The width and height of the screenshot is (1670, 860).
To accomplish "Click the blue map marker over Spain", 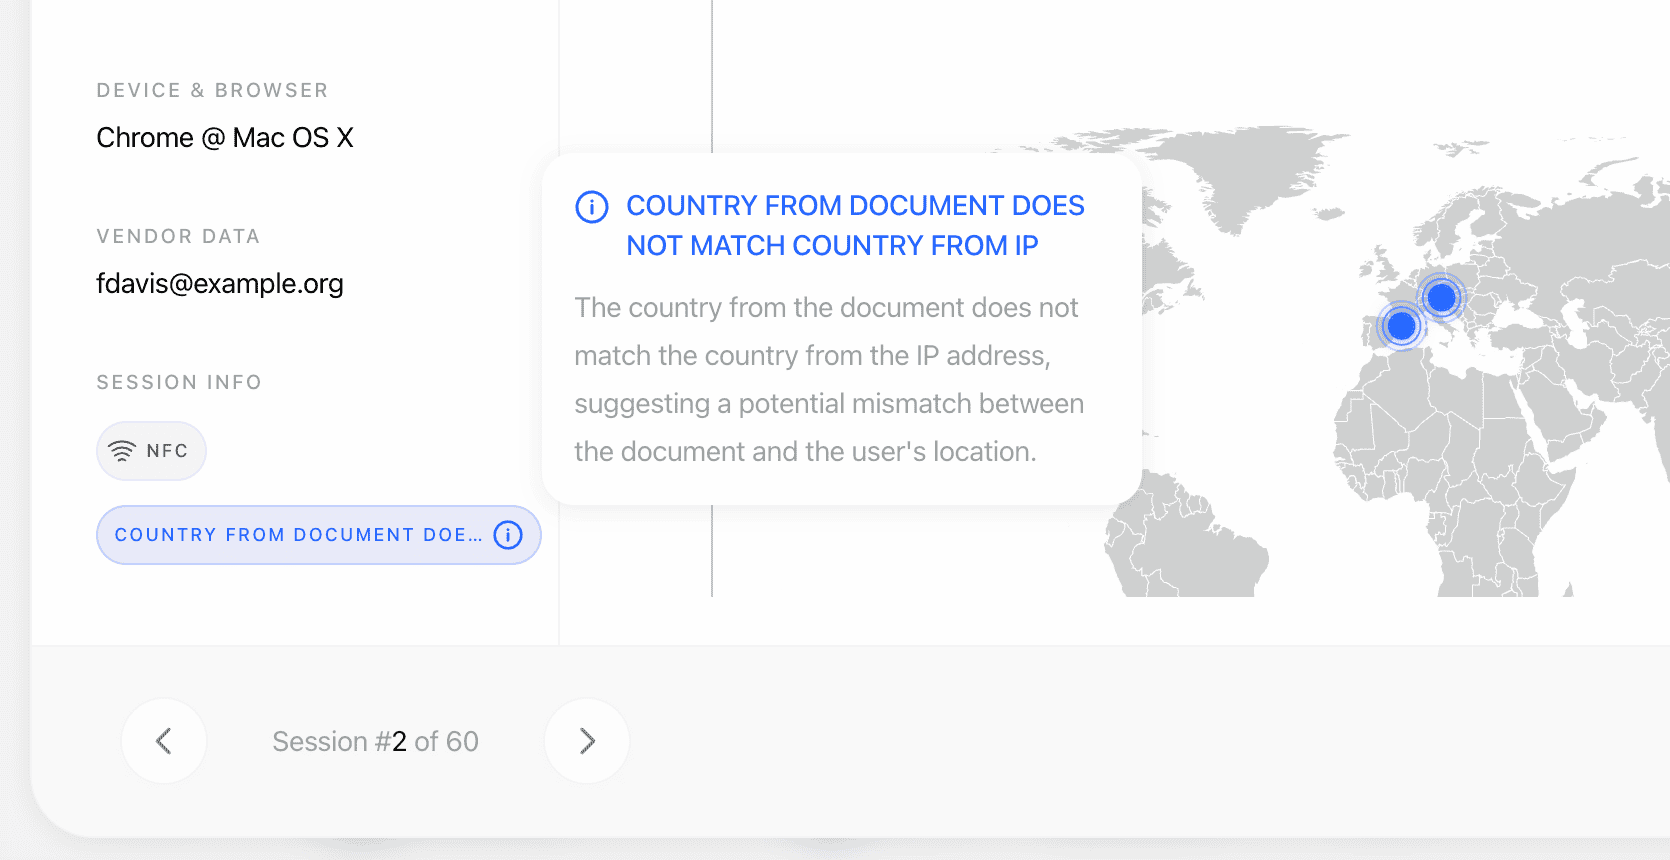I will click(1401, 325).
